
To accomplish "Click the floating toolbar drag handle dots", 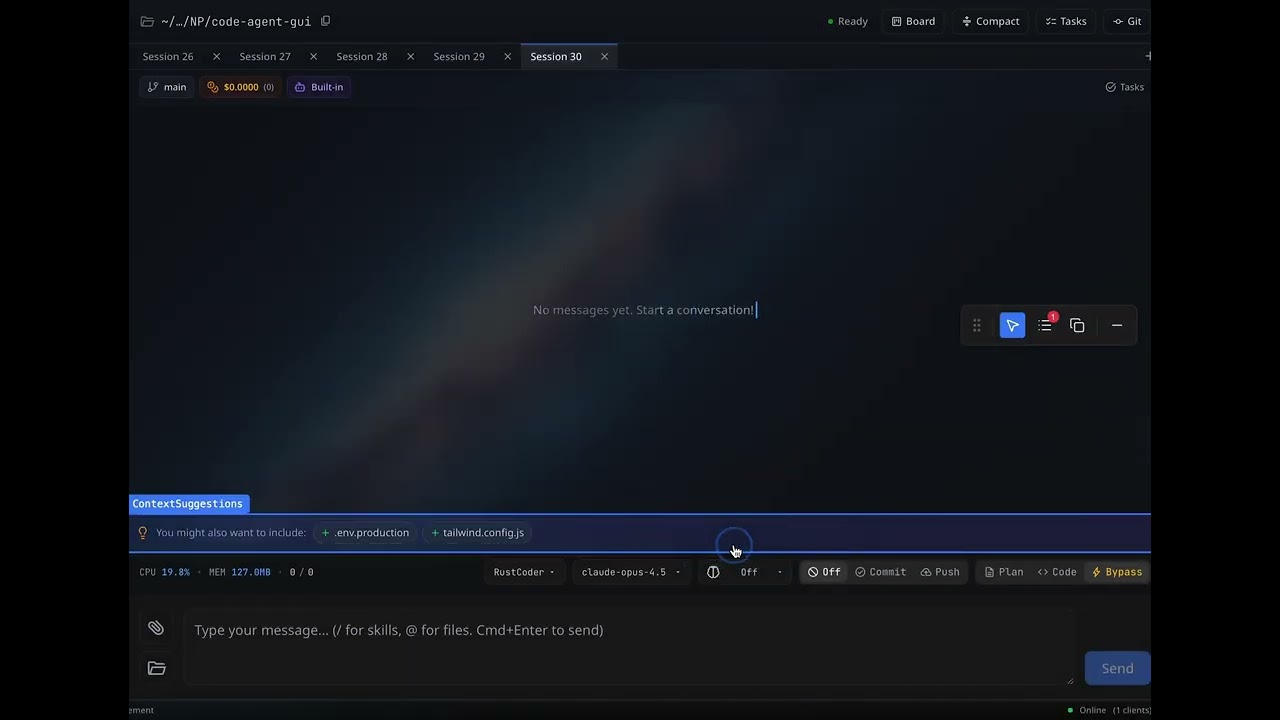I will coord(977,326).
